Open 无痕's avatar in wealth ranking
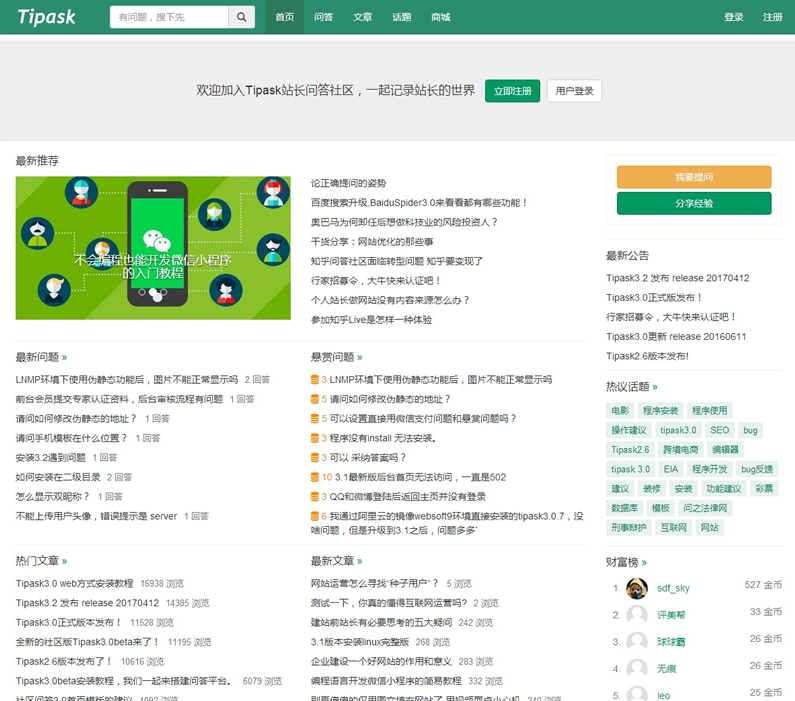 tap(637, 669)
